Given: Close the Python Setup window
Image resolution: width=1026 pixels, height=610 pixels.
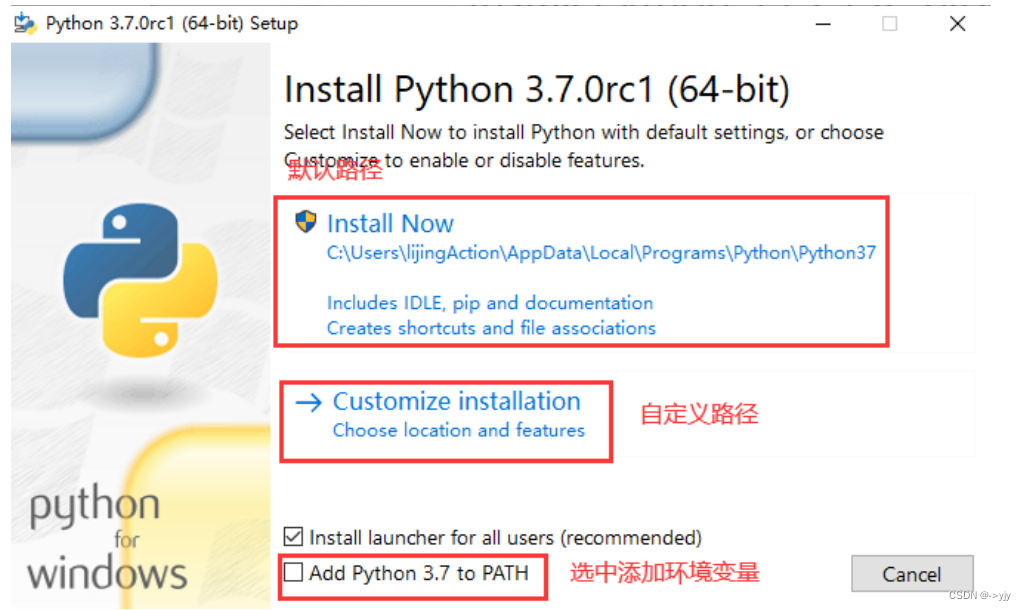Looking at the screenshot, I should click(957, 24).
